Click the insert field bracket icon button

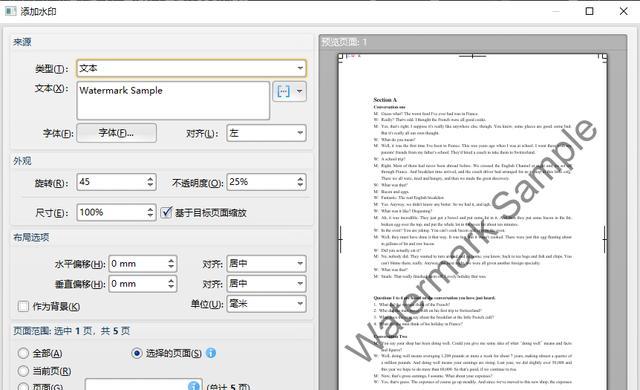(x=283, y=91)
